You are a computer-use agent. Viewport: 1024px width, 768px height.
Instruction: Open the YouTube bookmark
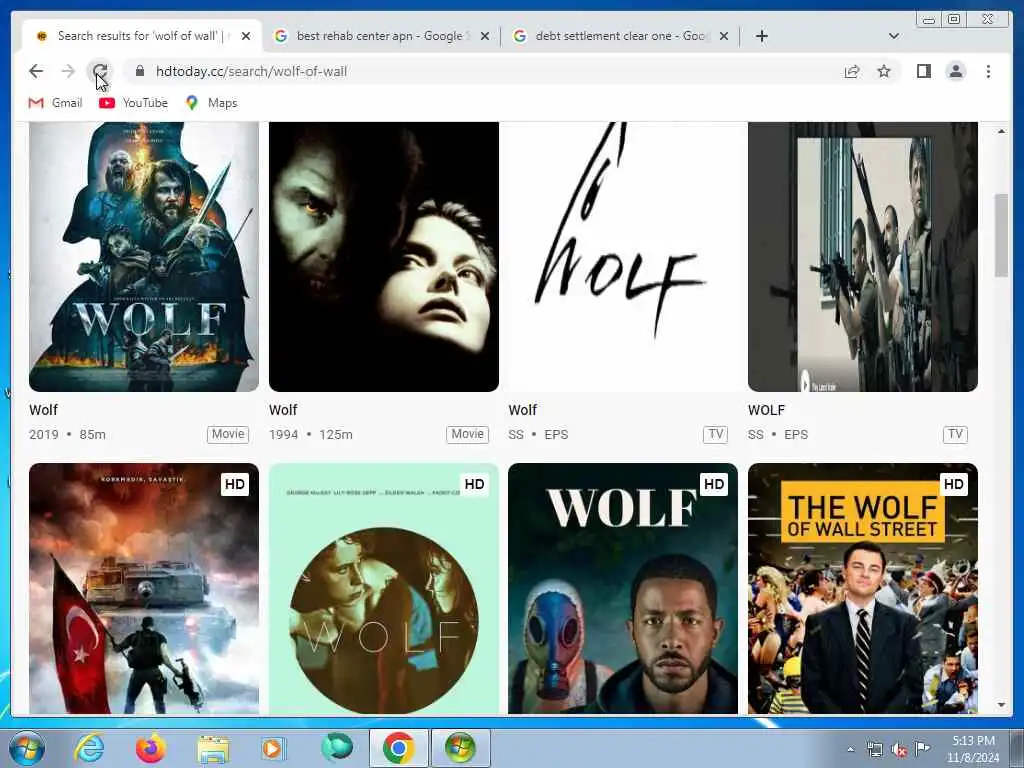tap(134, 103)
